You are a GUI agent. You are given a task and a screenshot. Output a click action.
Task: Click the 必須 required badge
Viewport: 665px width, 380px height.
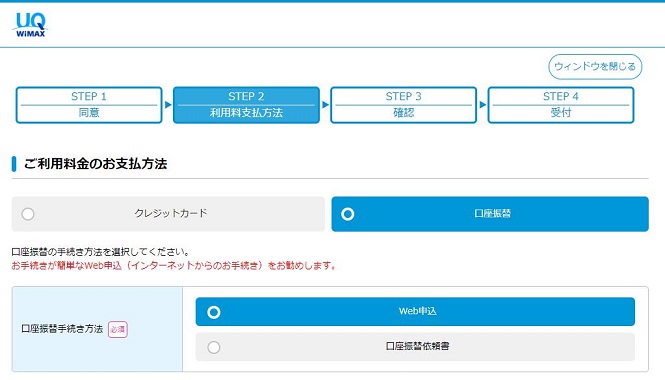117,330
